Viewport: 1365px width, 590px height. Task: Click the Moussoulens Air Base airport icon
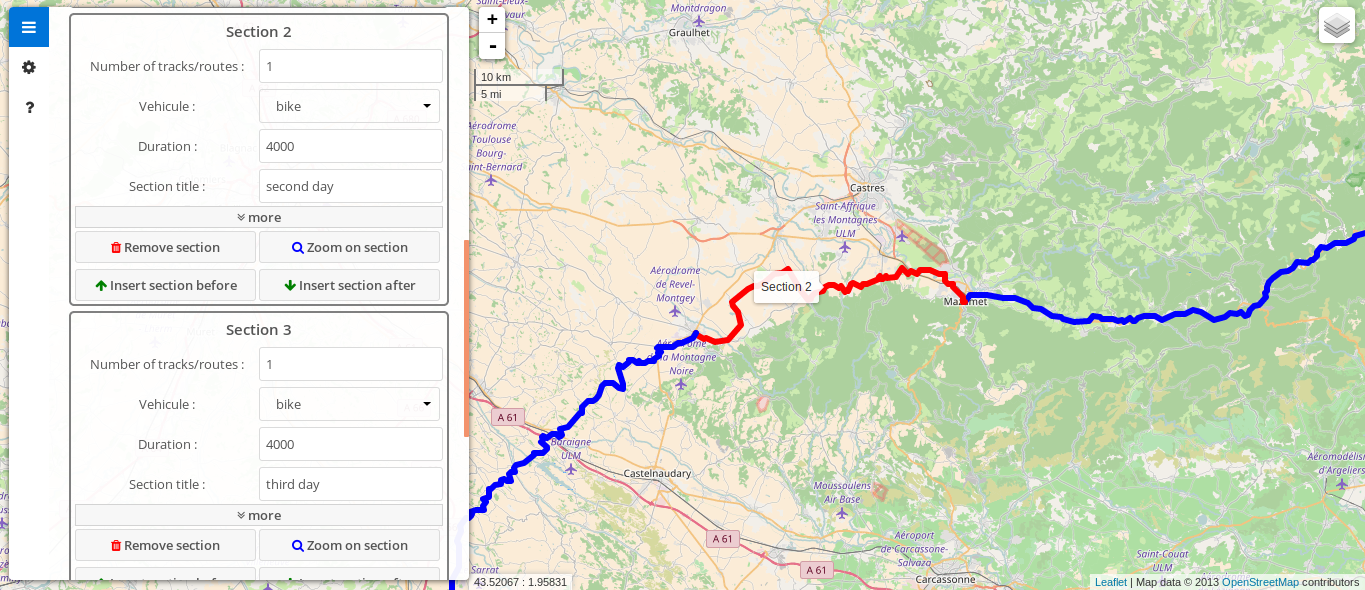coord(841,513)
